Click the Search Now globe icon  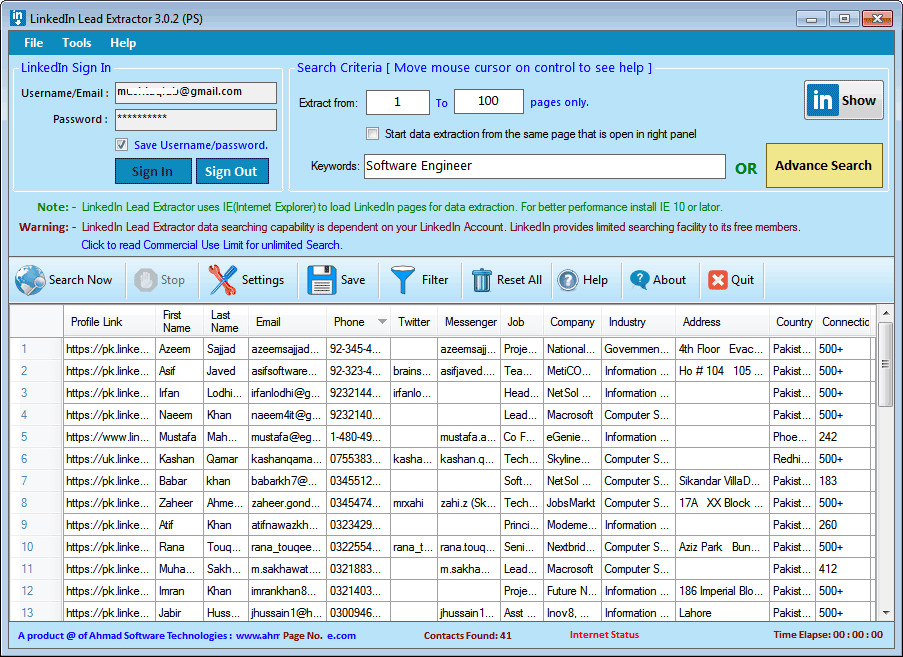(x=31, y=280)
